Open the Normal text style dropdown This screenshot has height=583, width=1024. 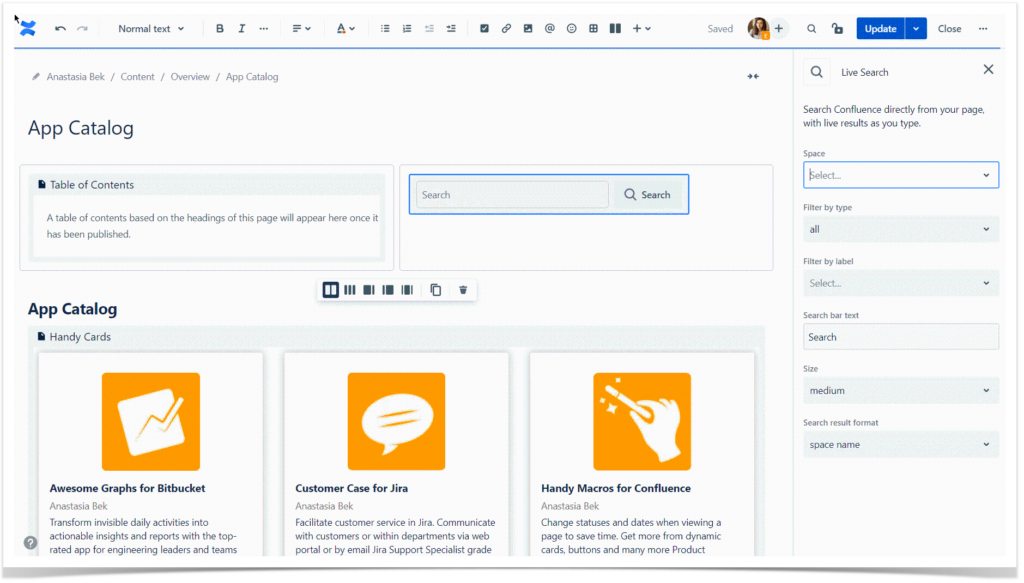(x=150, y=28)
